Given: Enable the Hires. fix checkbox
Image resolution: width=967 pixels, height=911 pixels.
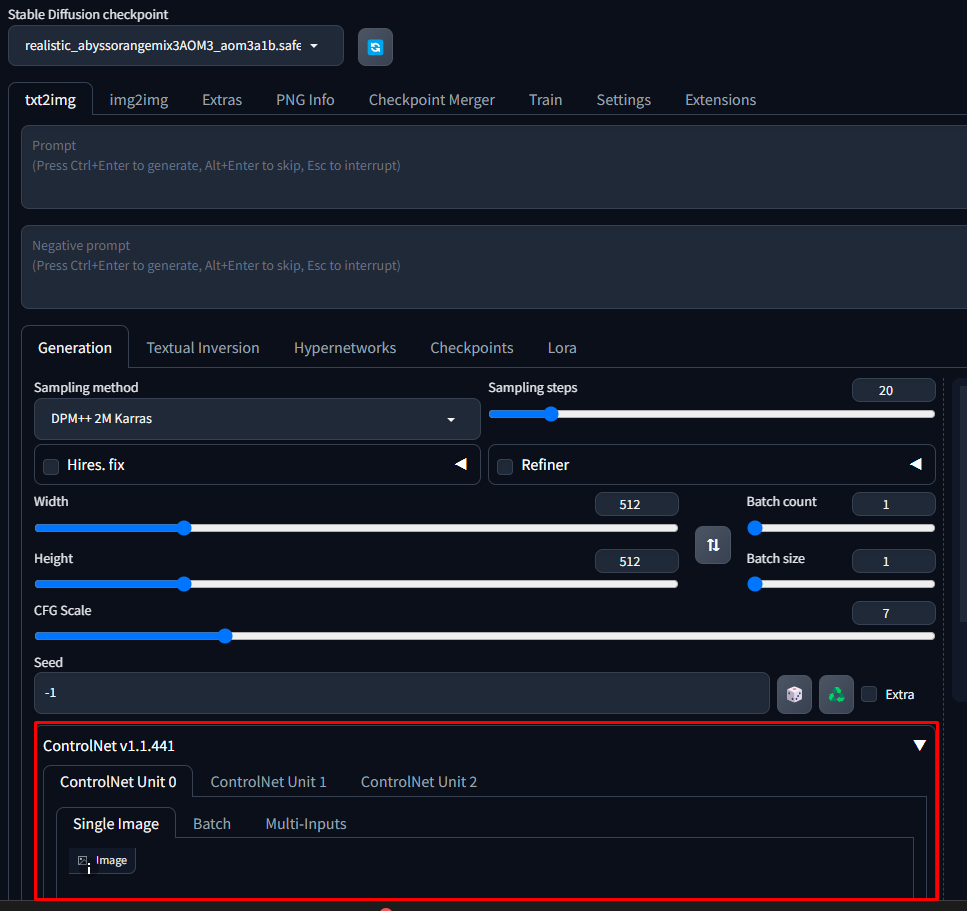Looking at the screenshot, I should [51, 466].
